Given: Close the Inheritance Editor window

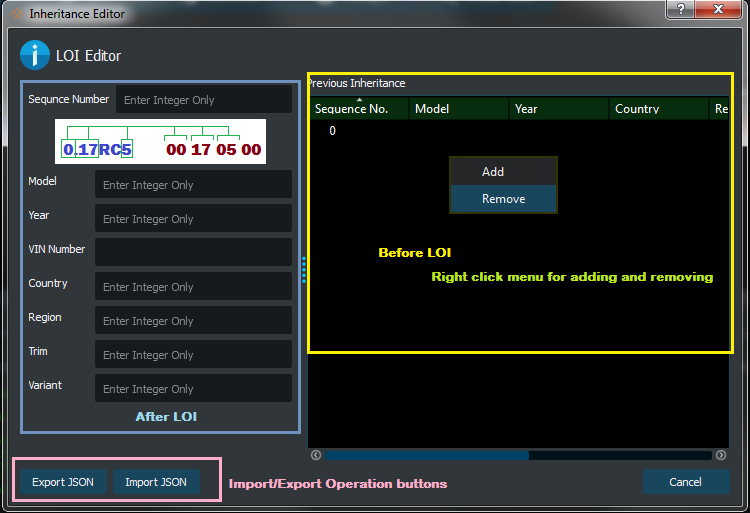Looking at the screenshot, I should [718, 9].
